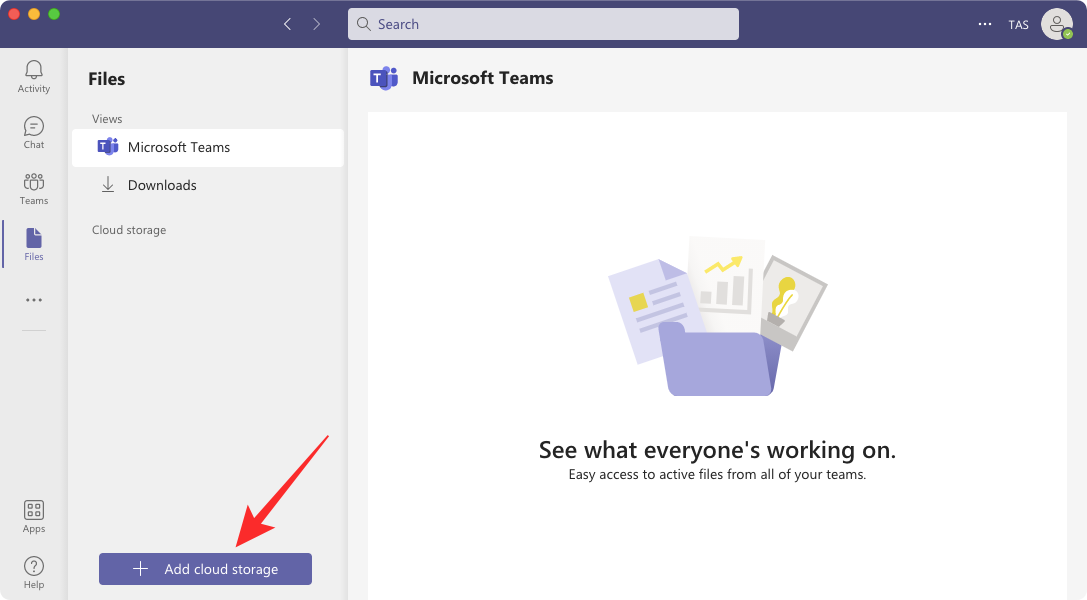Select the Files icon in the app rail
This screenshot has height=600, width=1087.
(33, 243)
